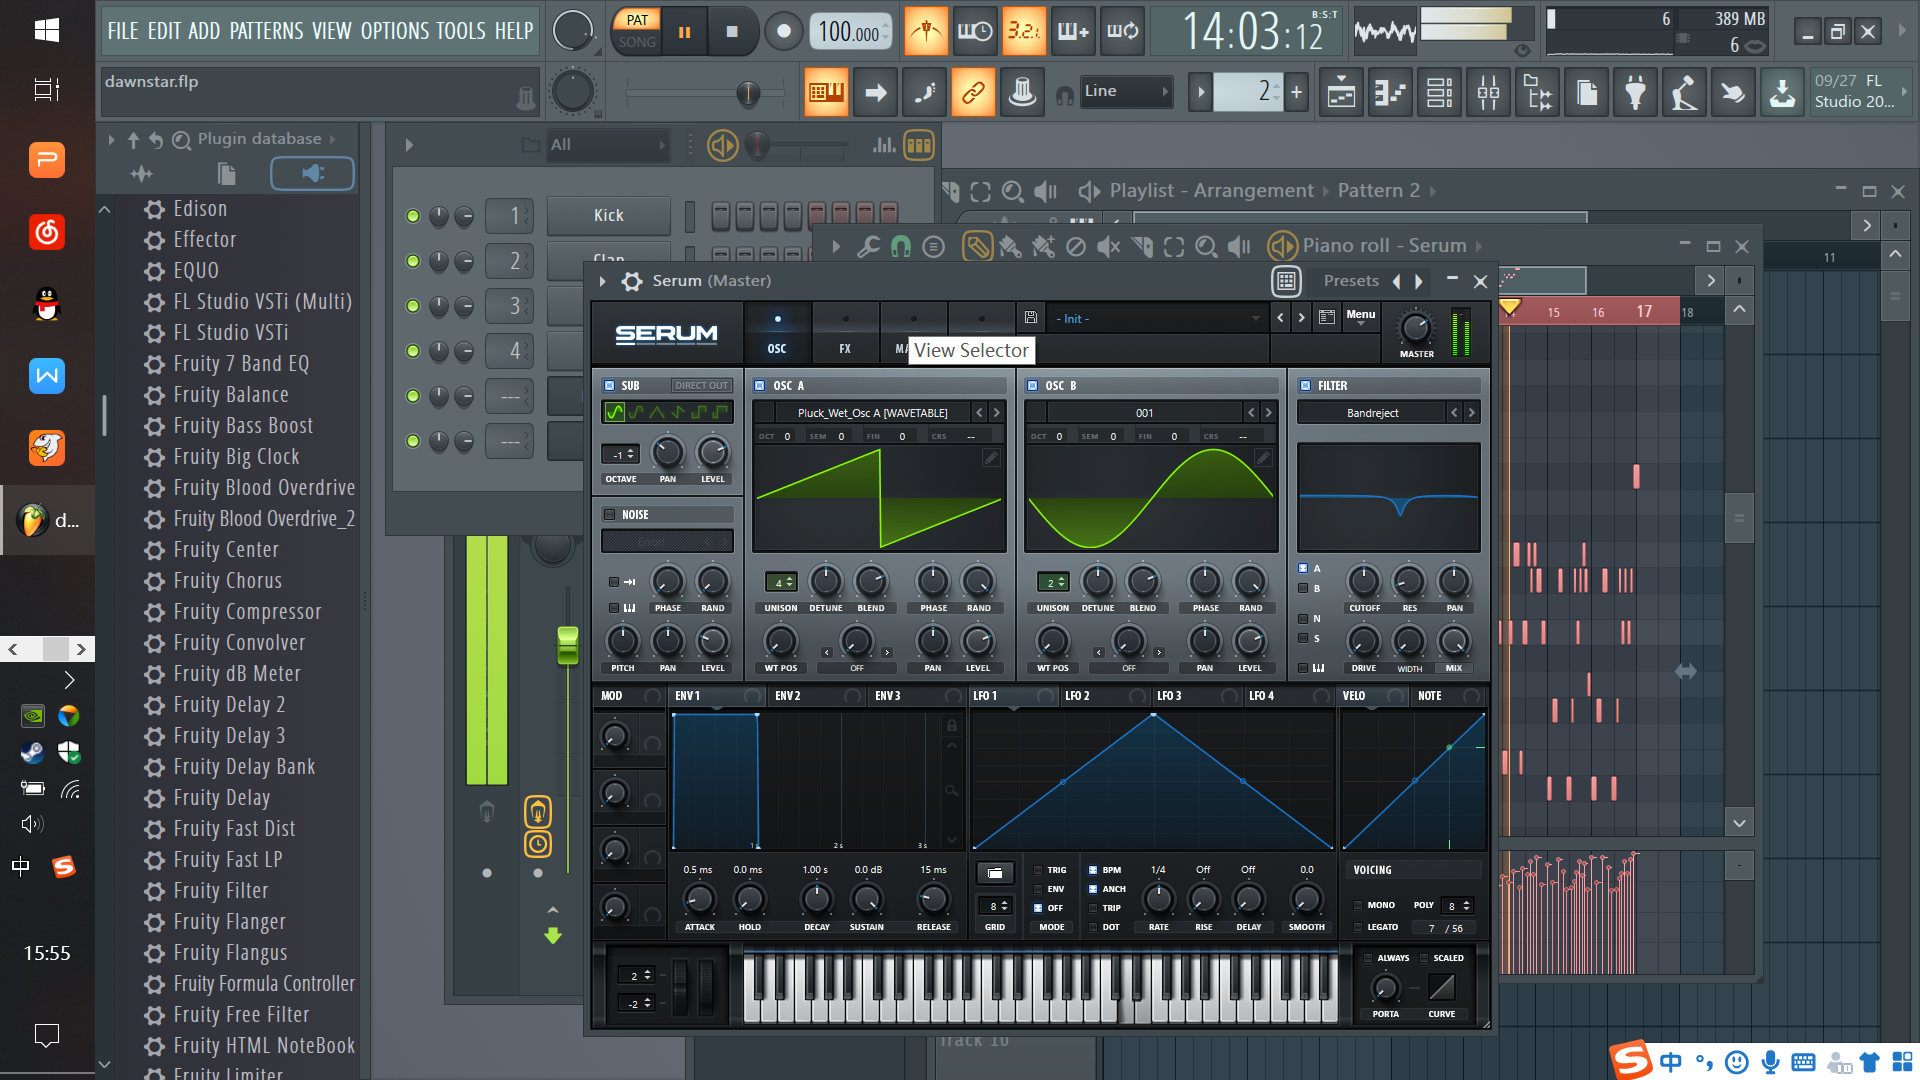The image size is (1920, 1080).
Task: Click the stamp tool icon
Action: [x=1022, y=93]
